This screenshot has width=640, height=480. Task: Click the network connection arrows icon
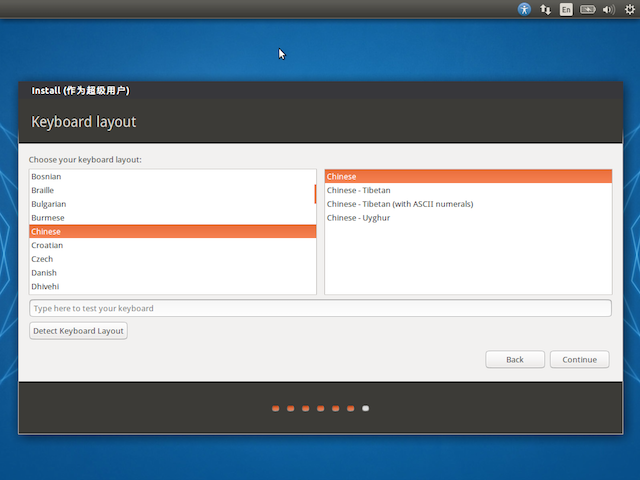546,9
